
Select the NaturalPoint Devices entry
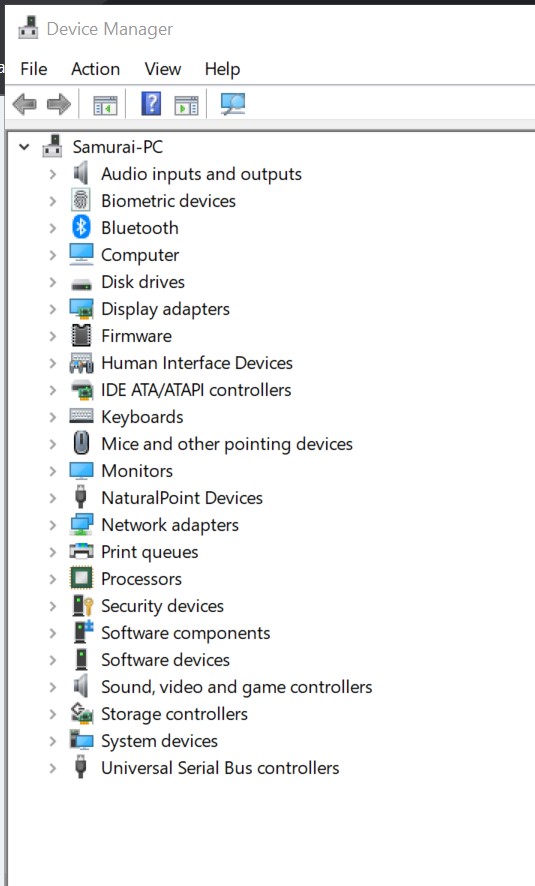pyautogui.click(x=182, y=498)
